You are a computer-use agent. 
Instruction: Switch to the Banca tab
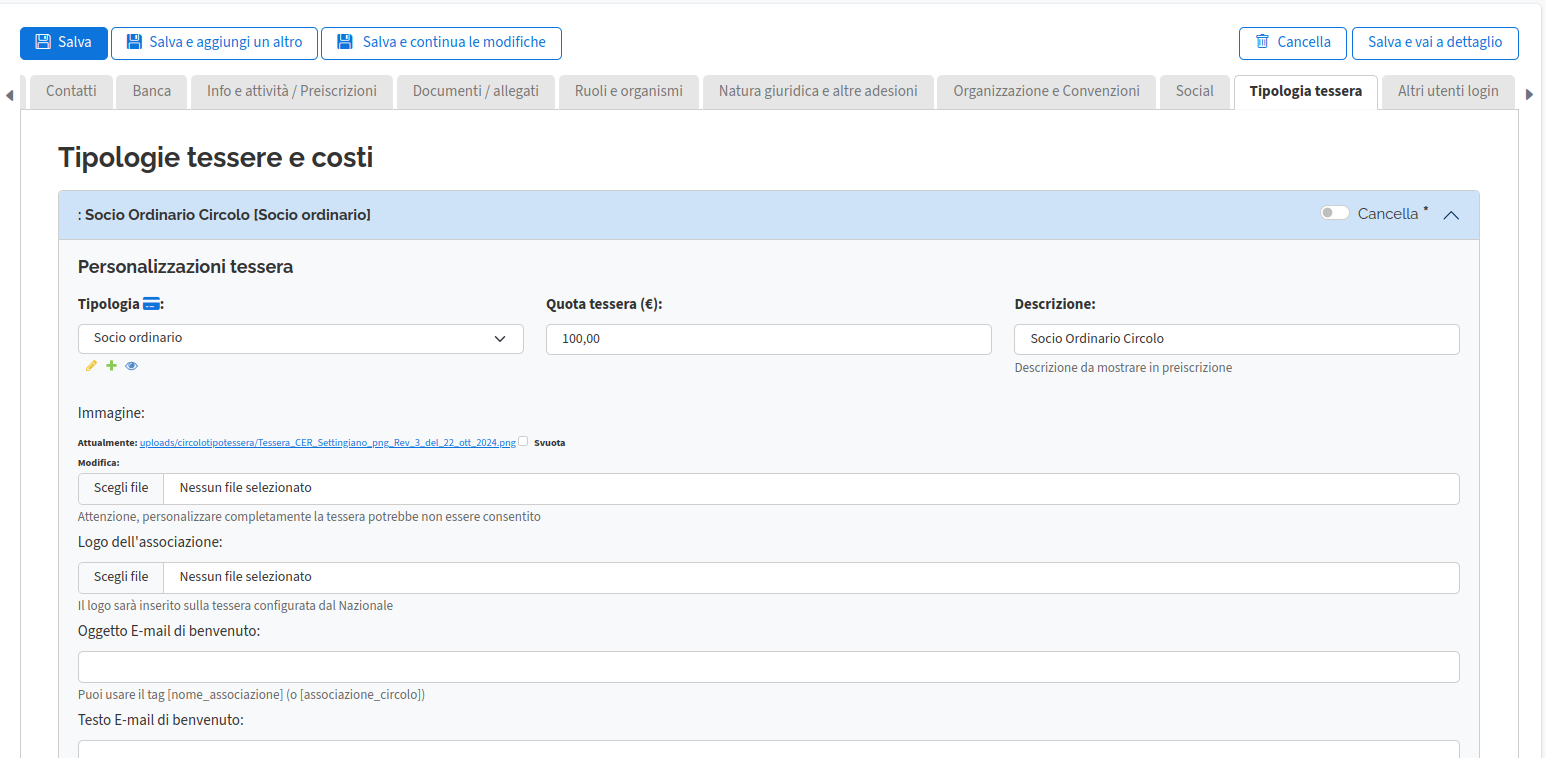152,91
